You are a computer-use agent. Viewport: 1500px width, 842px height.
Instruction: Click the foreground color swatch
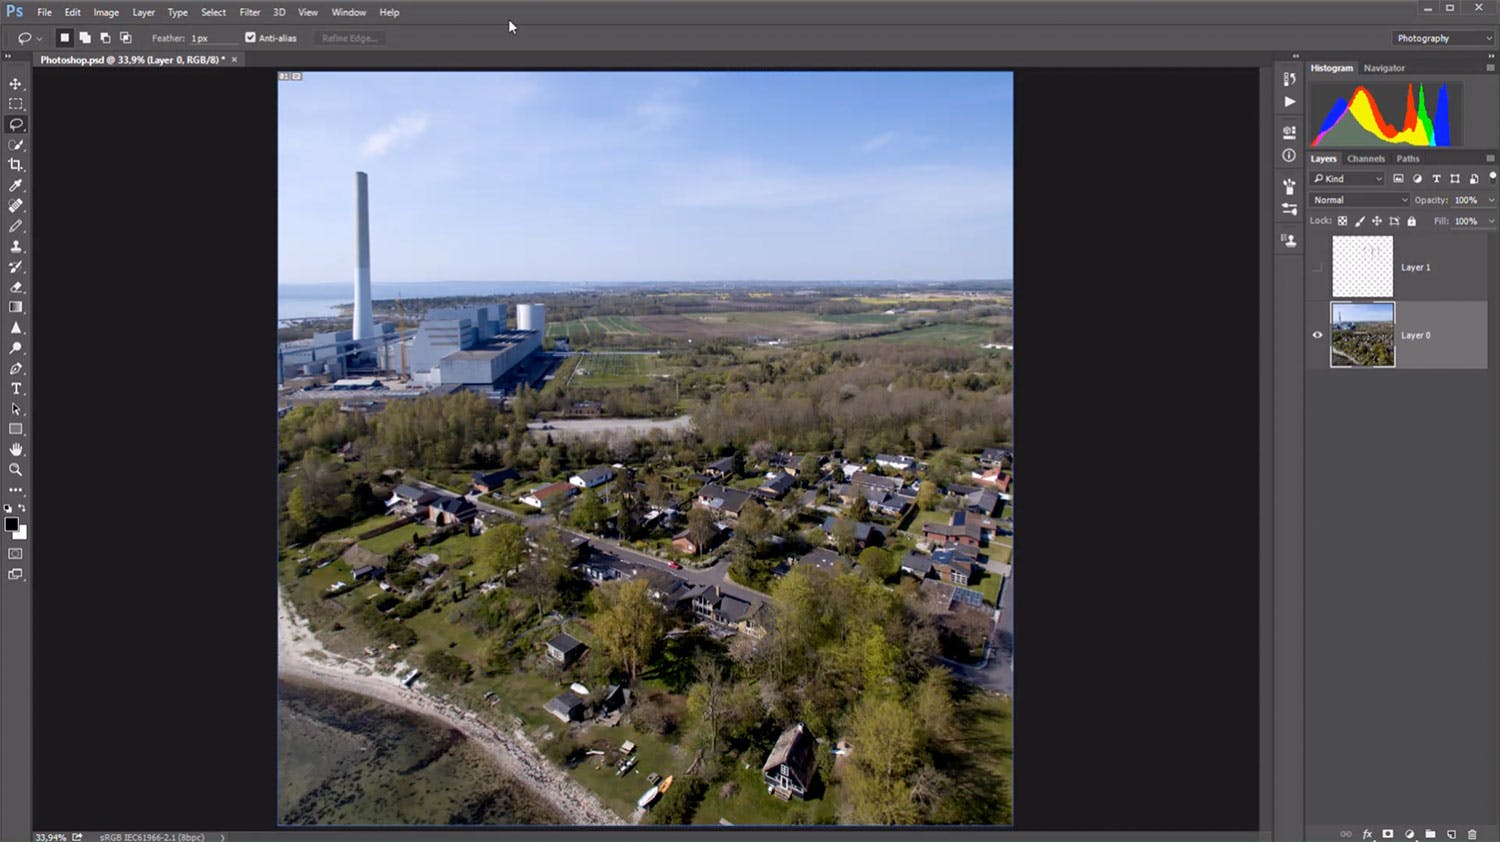coord(11,525)
